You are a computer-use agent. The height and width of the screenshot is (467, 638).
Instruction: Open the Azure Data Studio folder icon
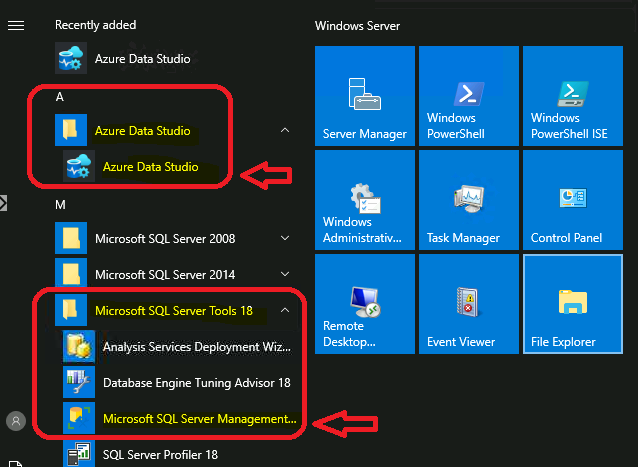71,130
